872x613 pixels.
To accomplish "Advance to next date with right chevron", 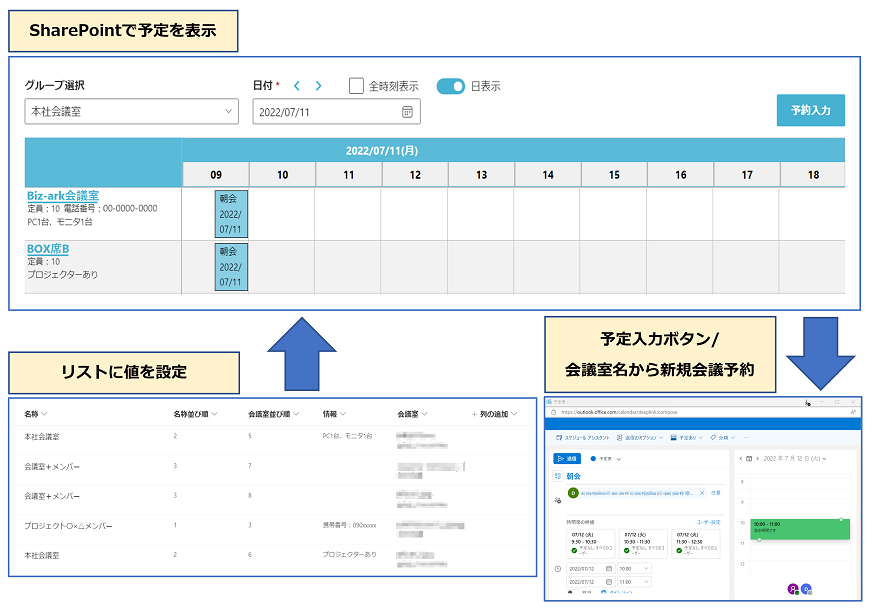I will pyautogui.click(x=318, y=86).
